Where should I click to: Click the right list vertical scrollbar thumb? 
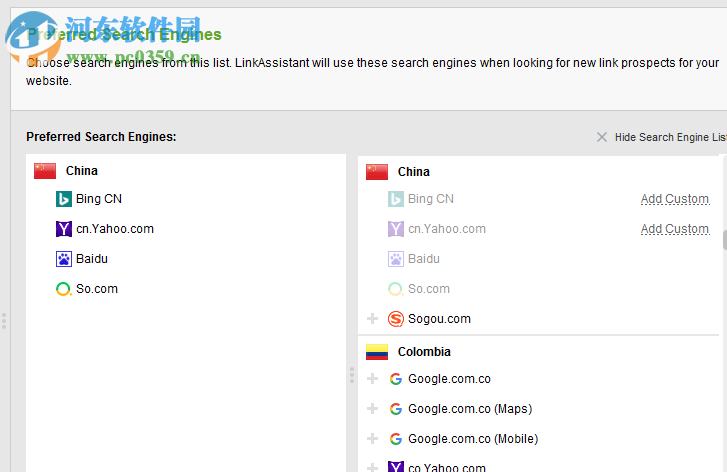click(724, 240)
